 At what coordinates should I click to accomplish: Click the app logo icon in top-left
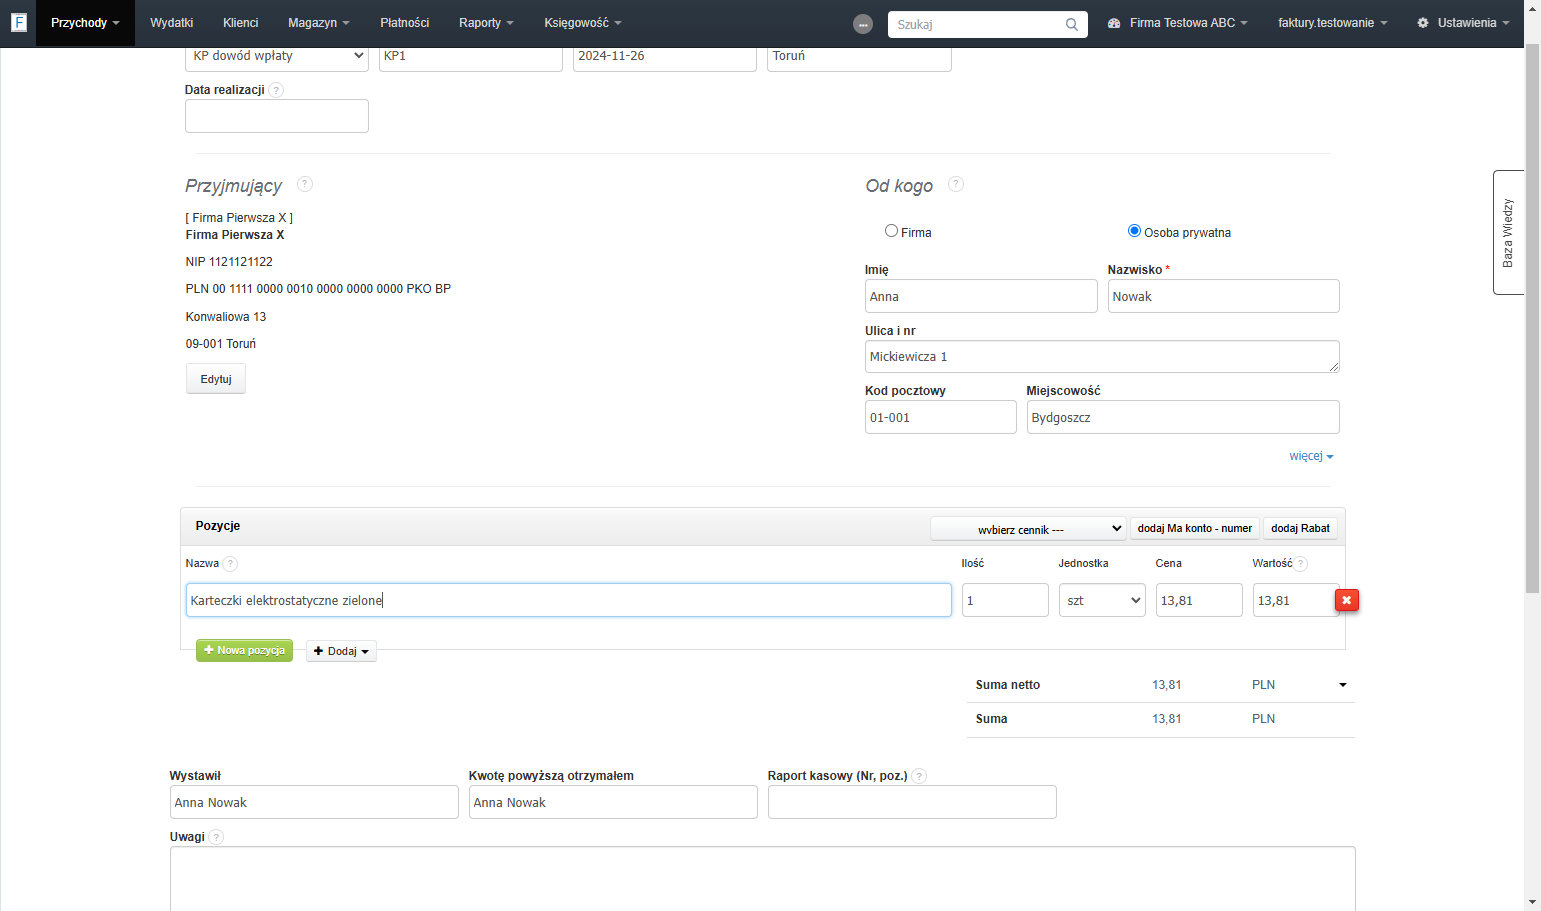[18, 22]
